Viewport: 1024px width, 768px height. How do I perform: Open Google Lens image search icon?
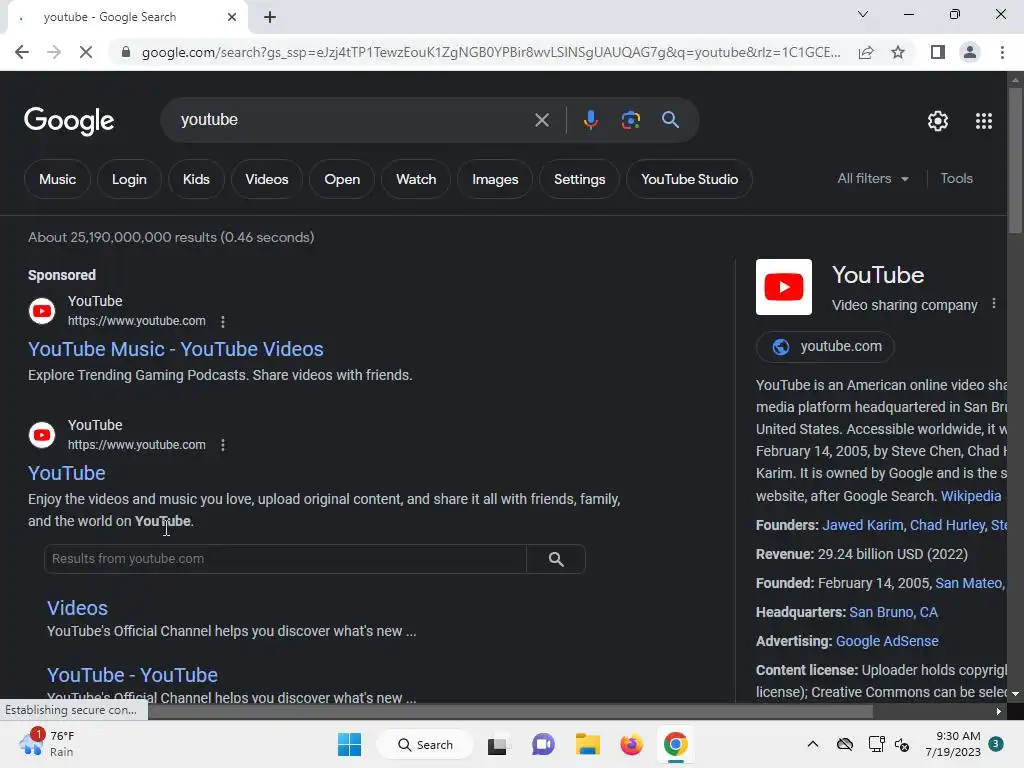[x=630, y=120]
